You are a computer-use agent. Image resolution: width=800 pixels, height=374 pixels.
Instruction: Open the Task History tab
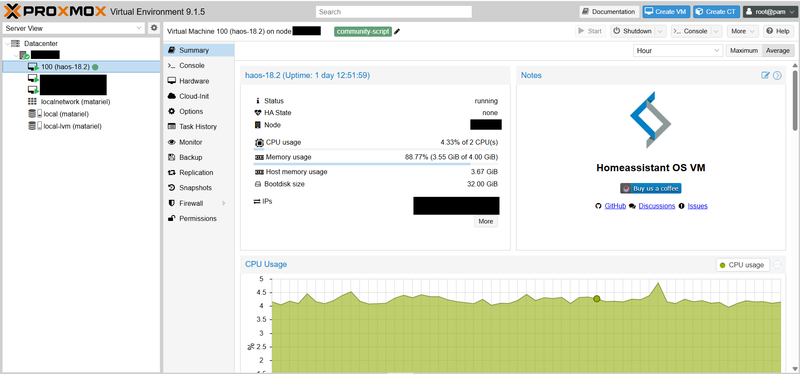pos(198,127)
